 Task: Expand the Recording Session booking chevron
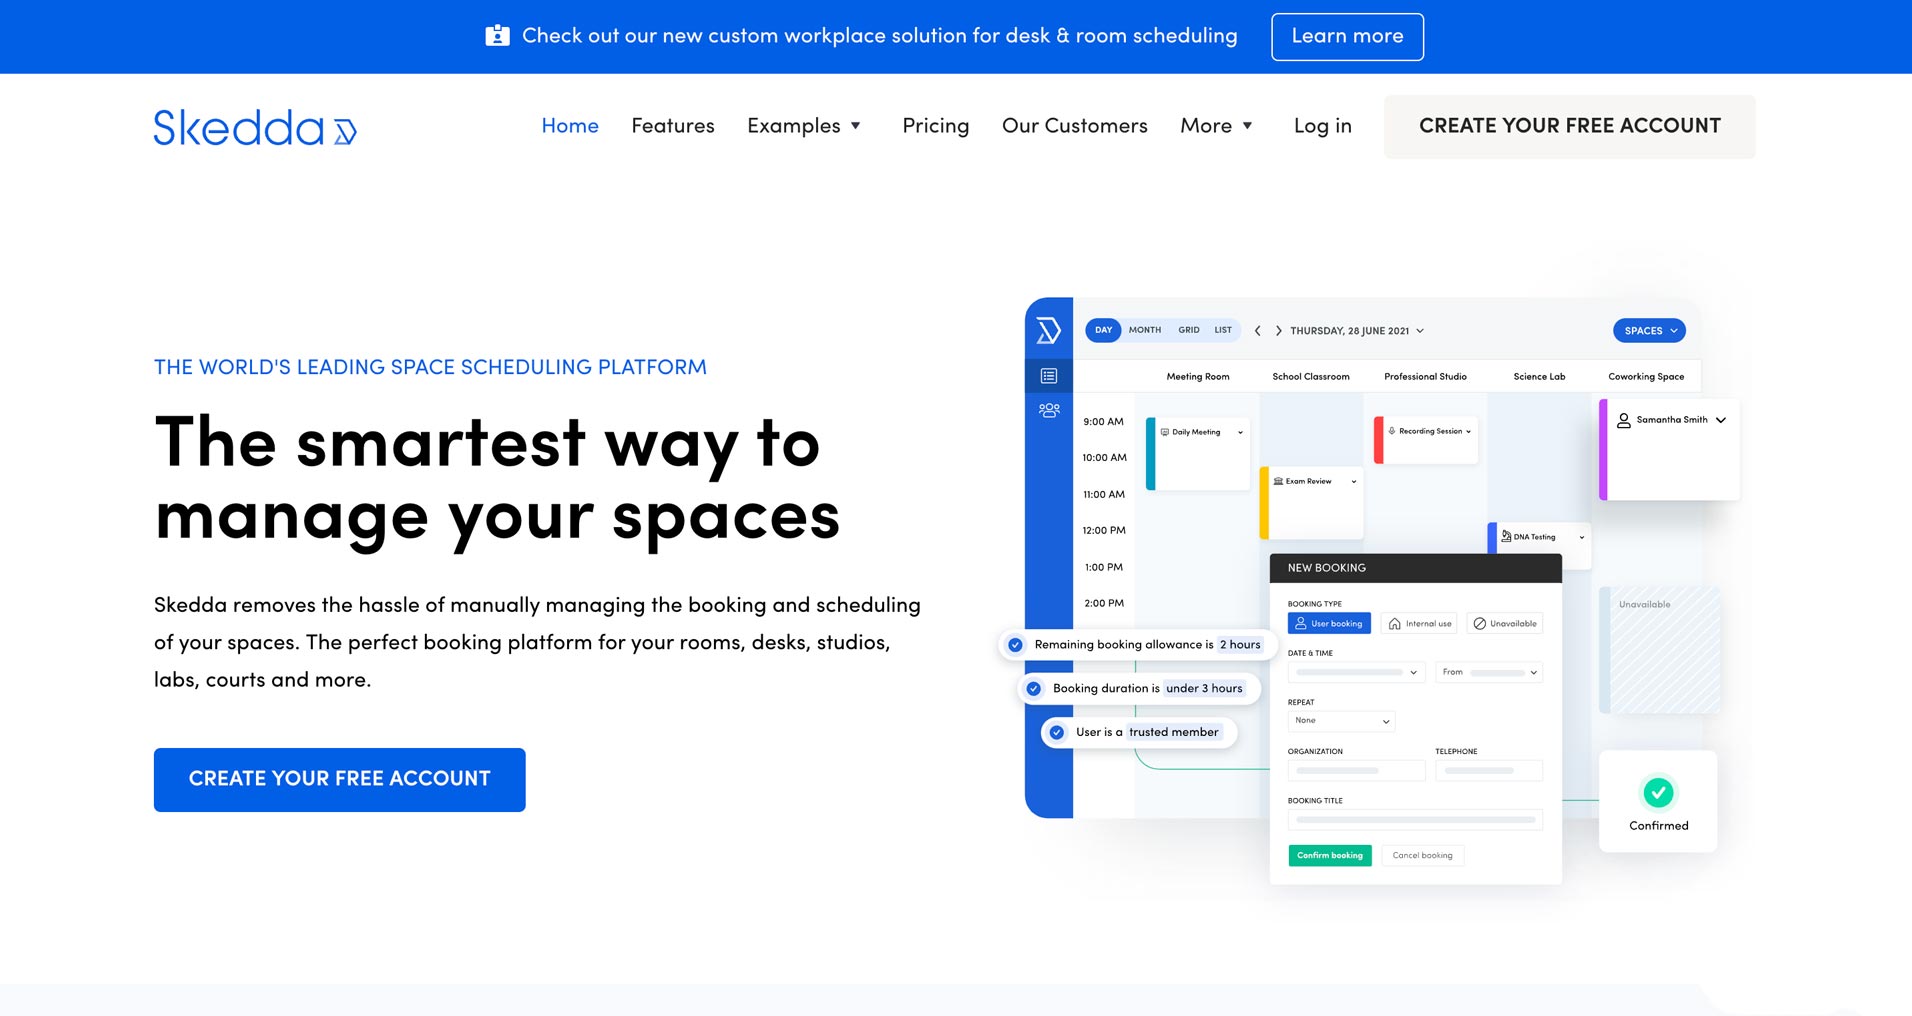[1468, 432]
